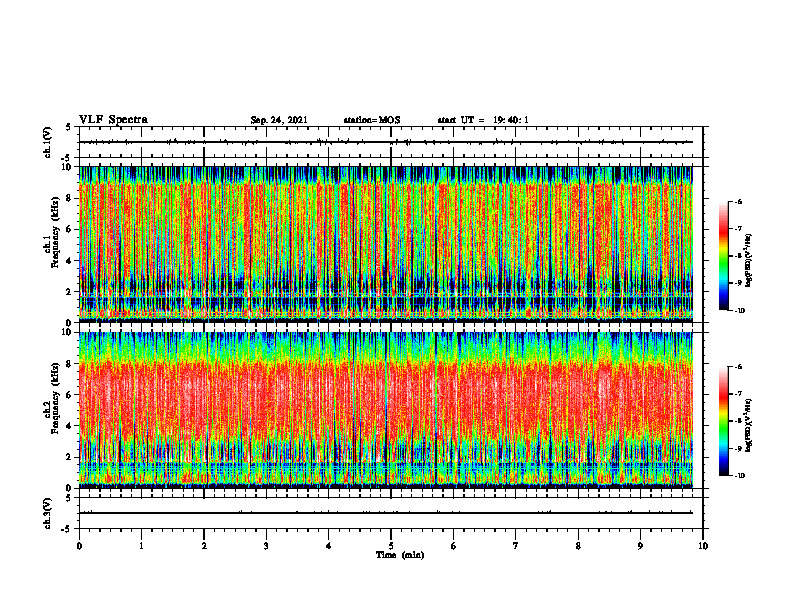The image size is (792, 612).
Task: Click the "2" kHz tick of ch.2 spectrogram
Action: pos(70,457)
